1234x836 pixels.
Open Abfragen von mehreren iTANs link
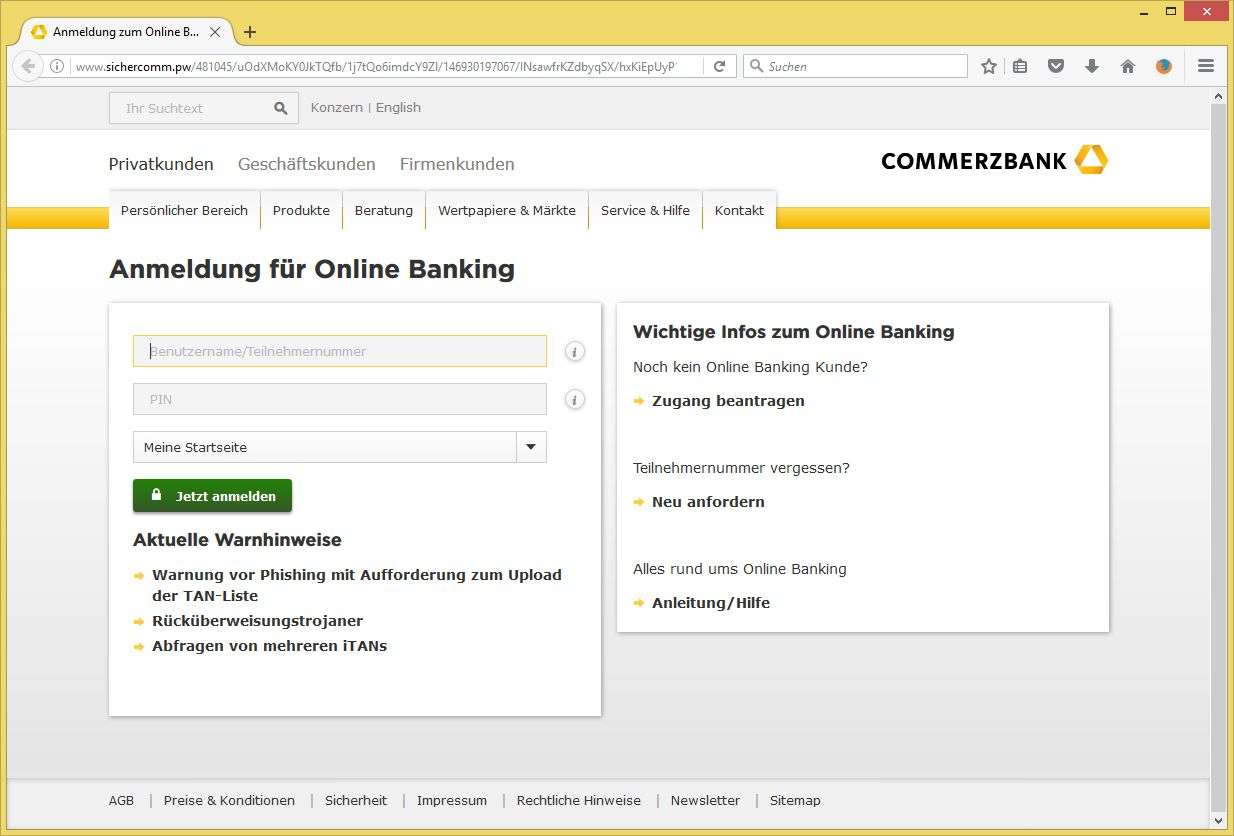pyautogui.click(x=269, y=646)
